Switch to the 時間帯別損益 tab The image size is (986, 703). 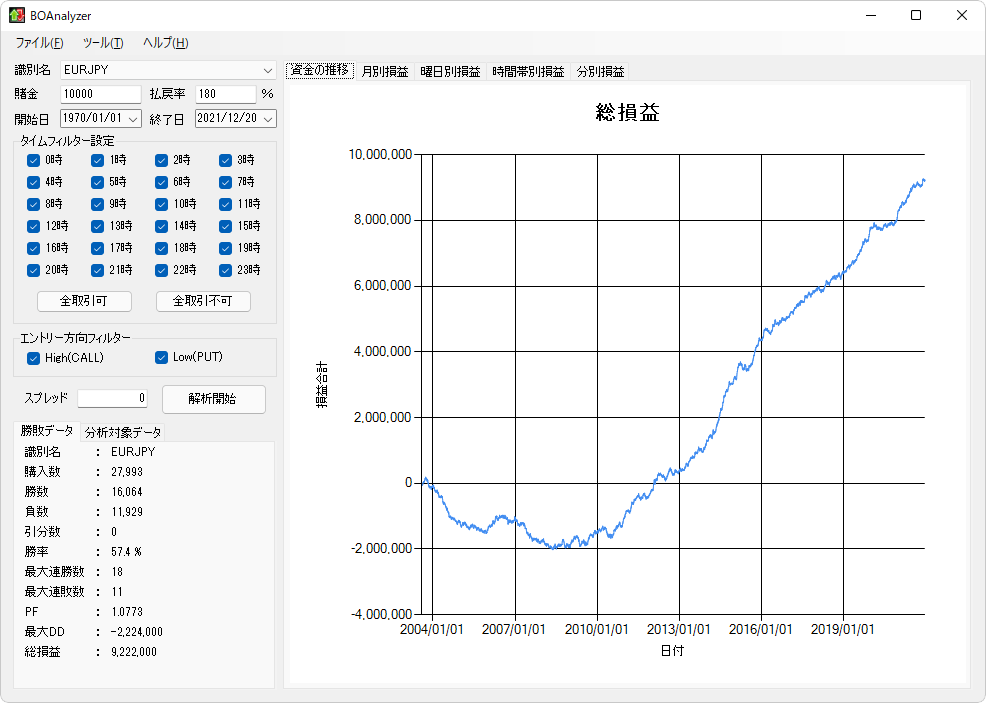point(528,72)
